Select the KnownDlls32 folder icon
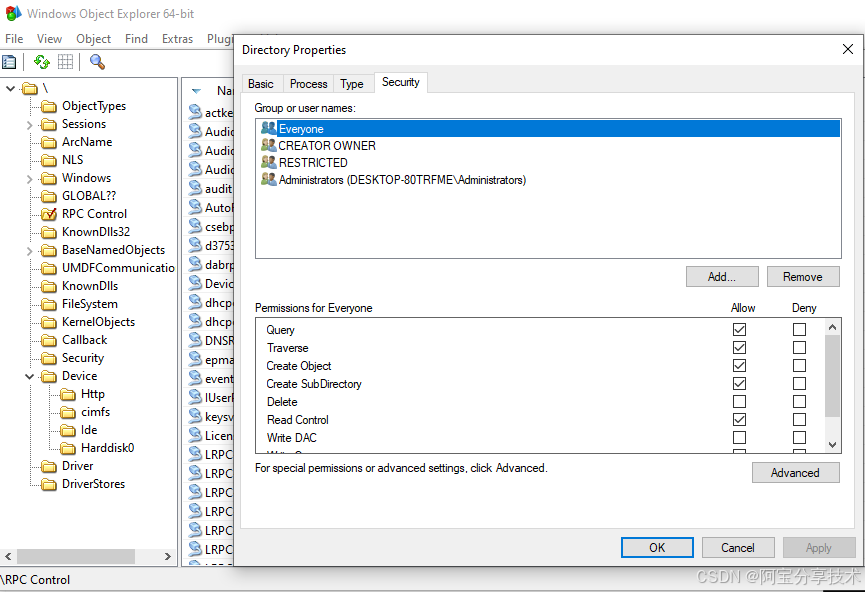 pyautogui.click(x=49, y=232)
